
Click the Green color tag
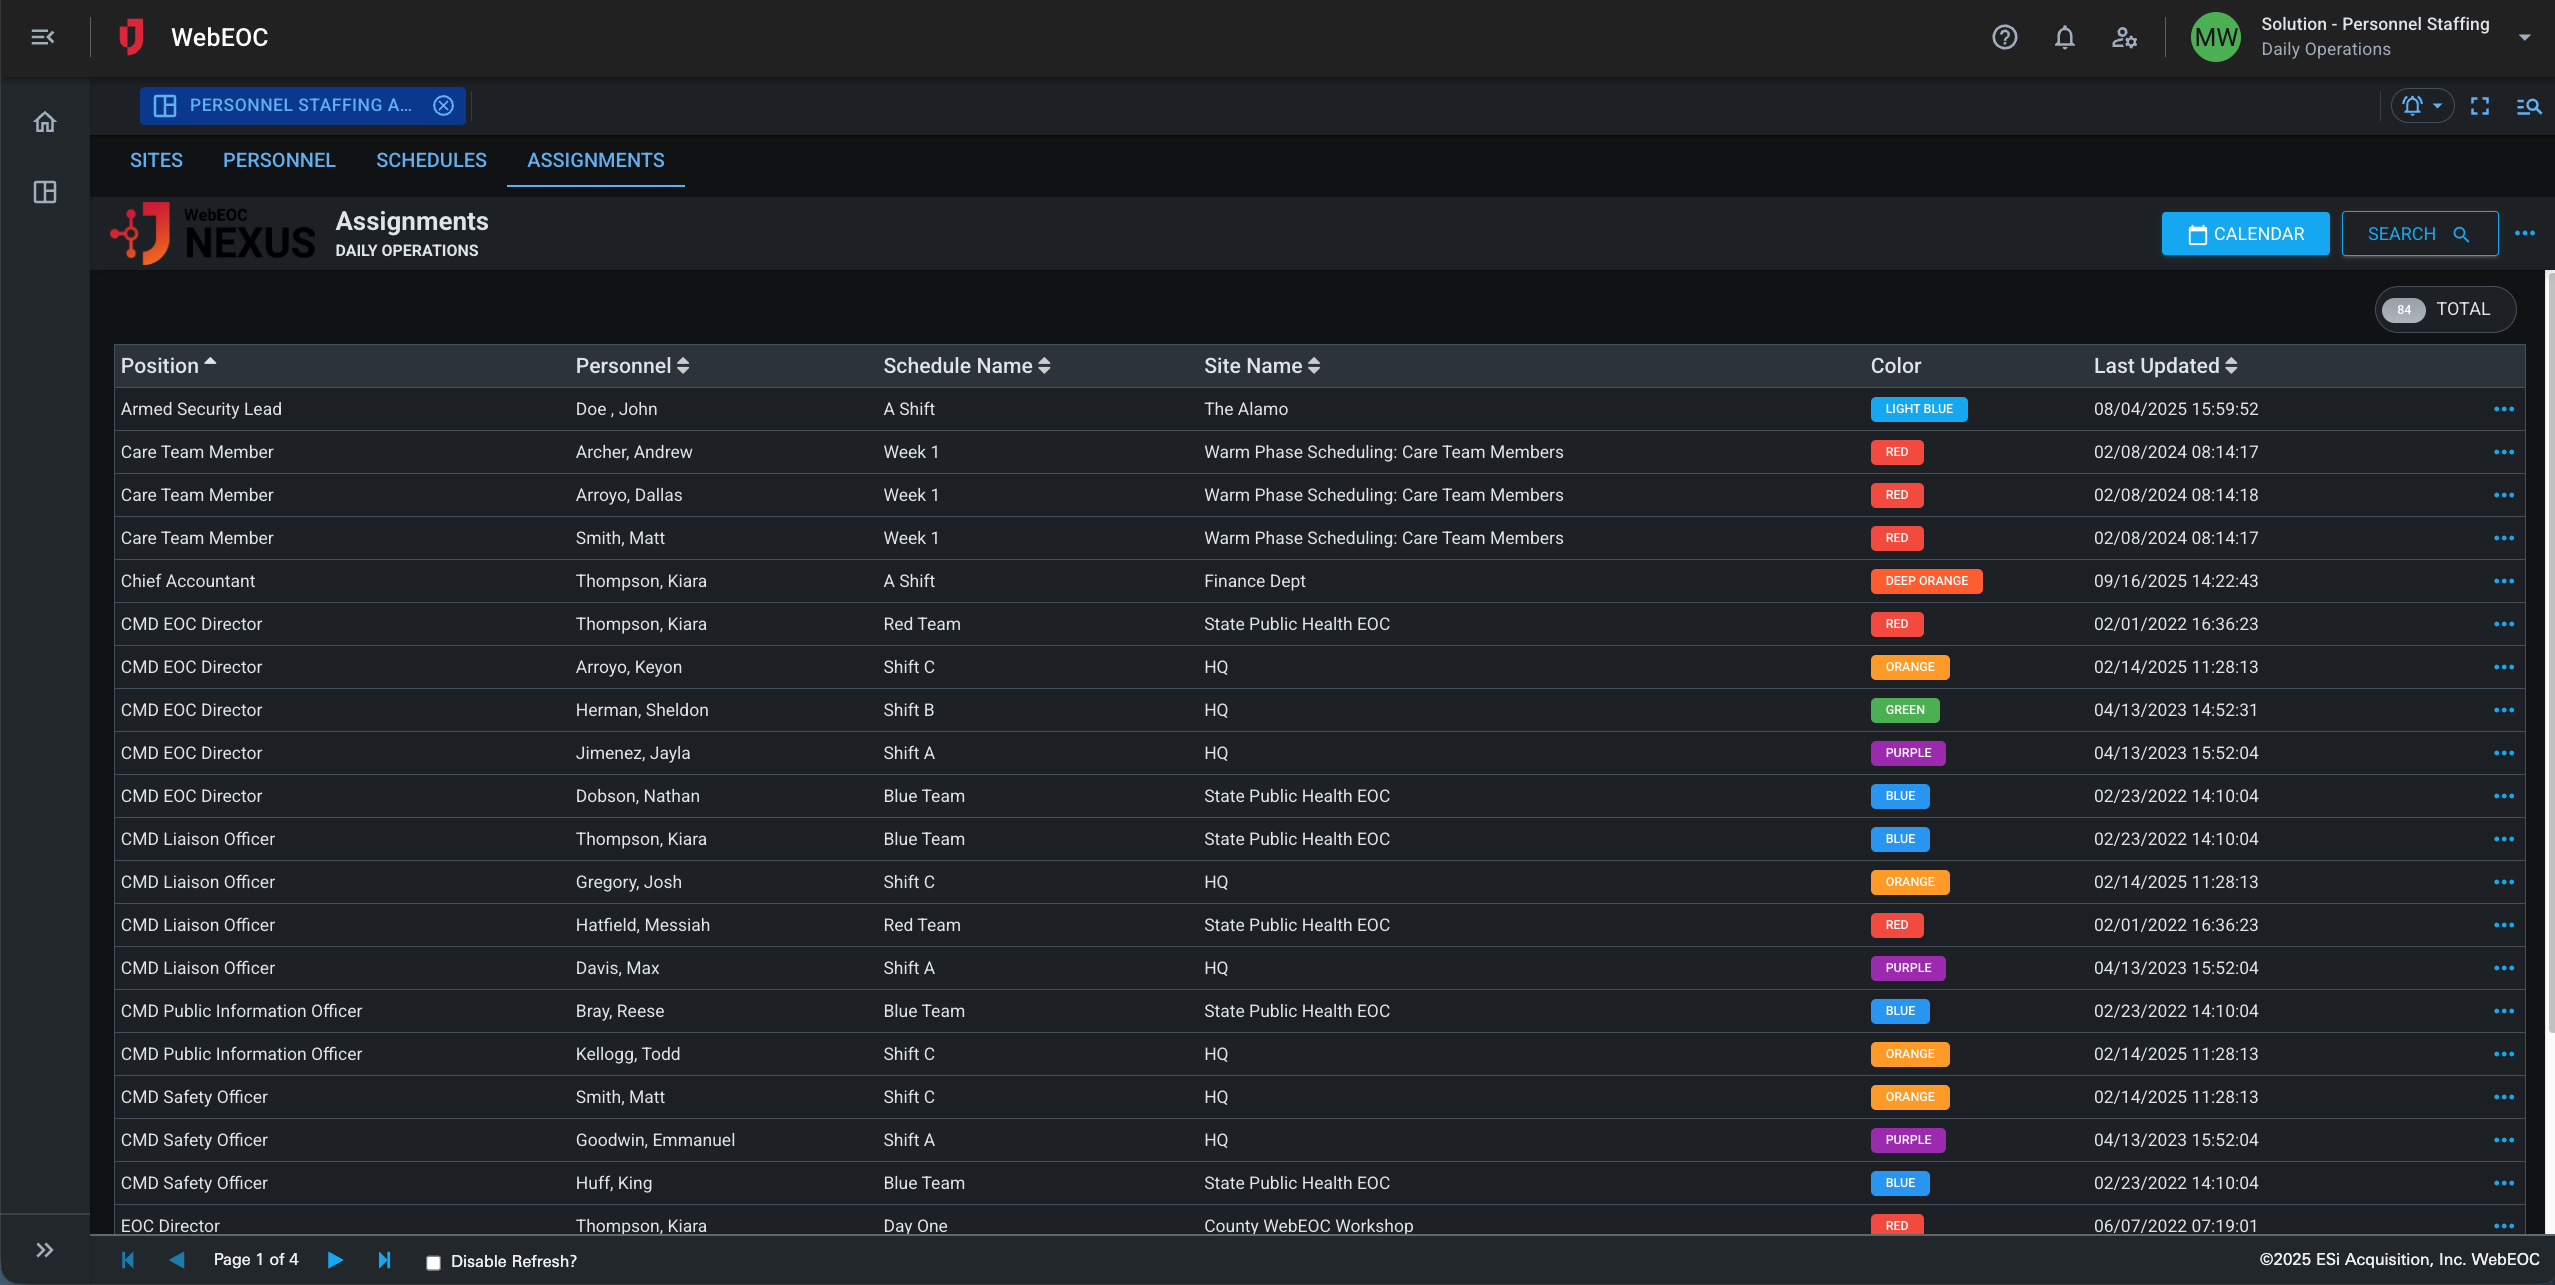tap(1904, 710)
